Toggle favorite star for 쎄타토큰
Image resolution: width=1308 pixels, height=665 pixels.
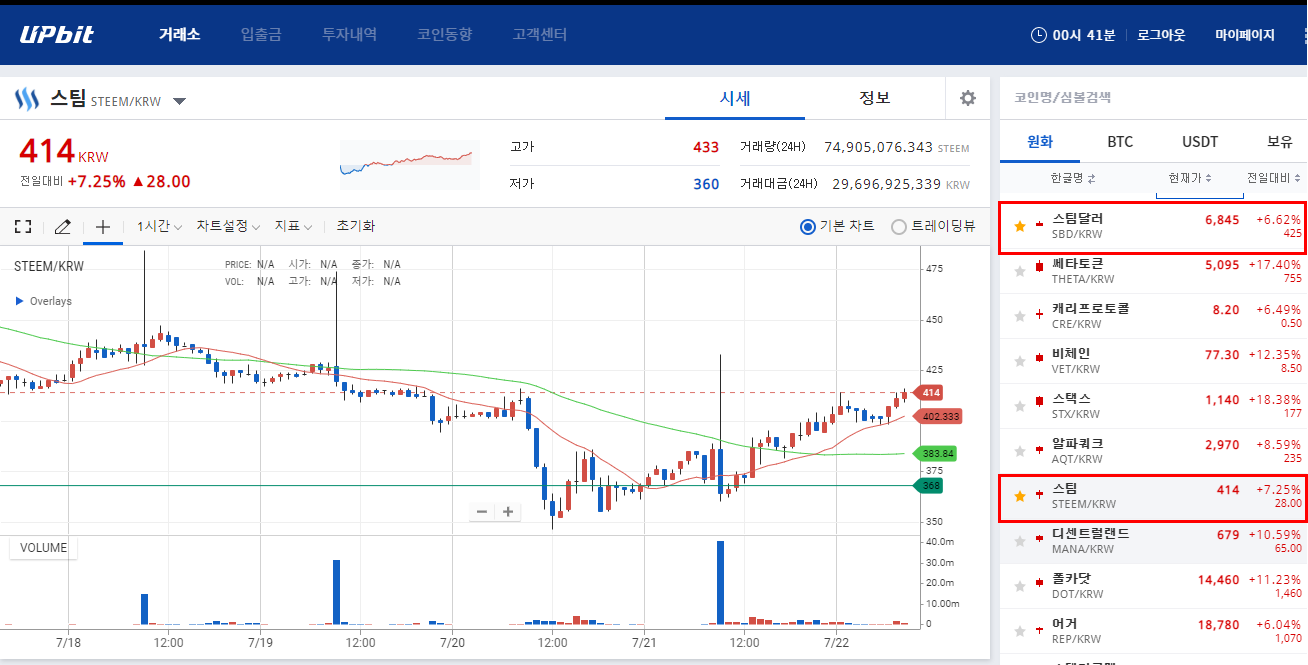click(1020, 271)
